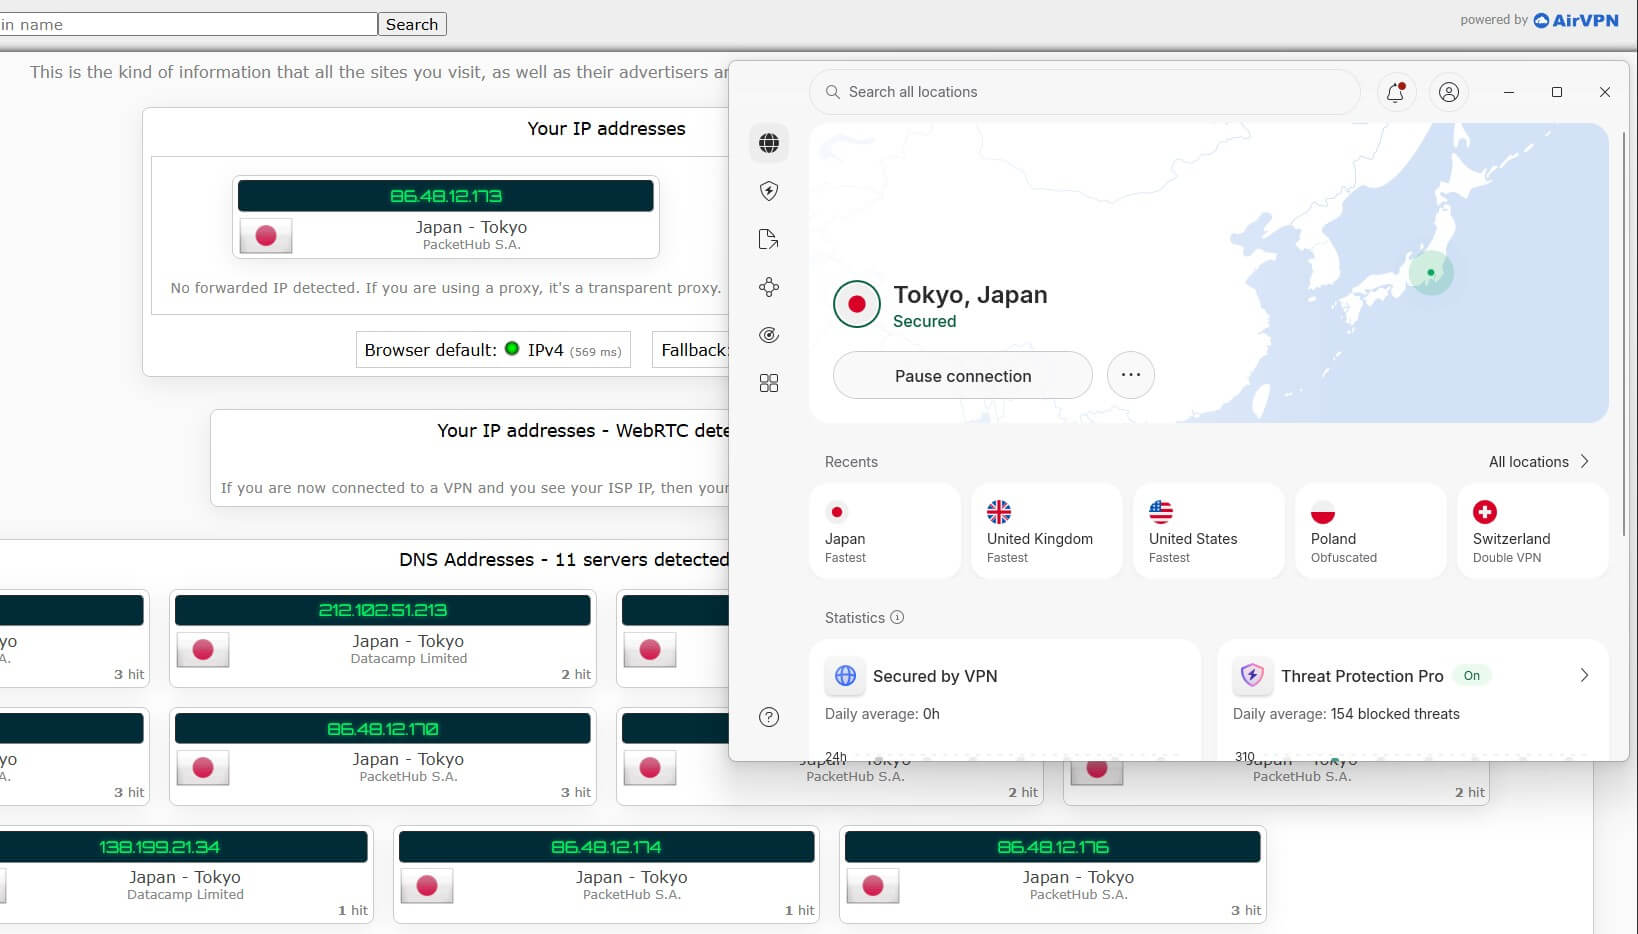Click the 'Tokyo, Japan' connection title
This screenshot has height=934, width=1638.
click(970, 295)
